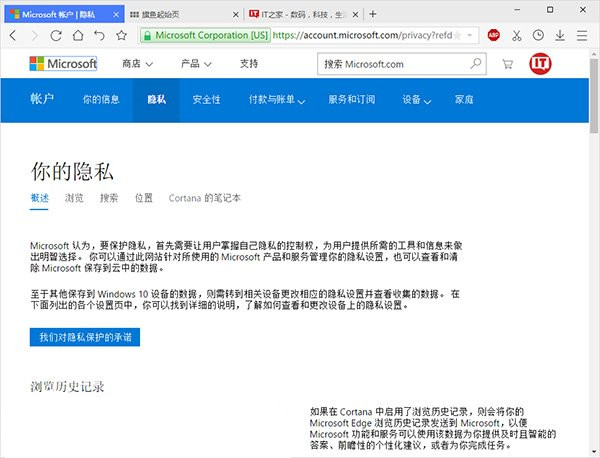
Task: Click the URL text in the address bar
Action: [x=362, y=36]
